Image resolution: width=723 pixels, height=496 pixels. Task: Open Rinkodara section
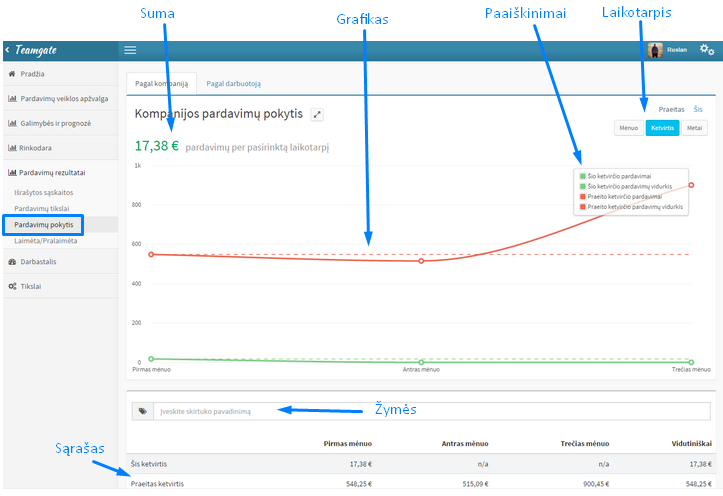[x=60, y=148]
